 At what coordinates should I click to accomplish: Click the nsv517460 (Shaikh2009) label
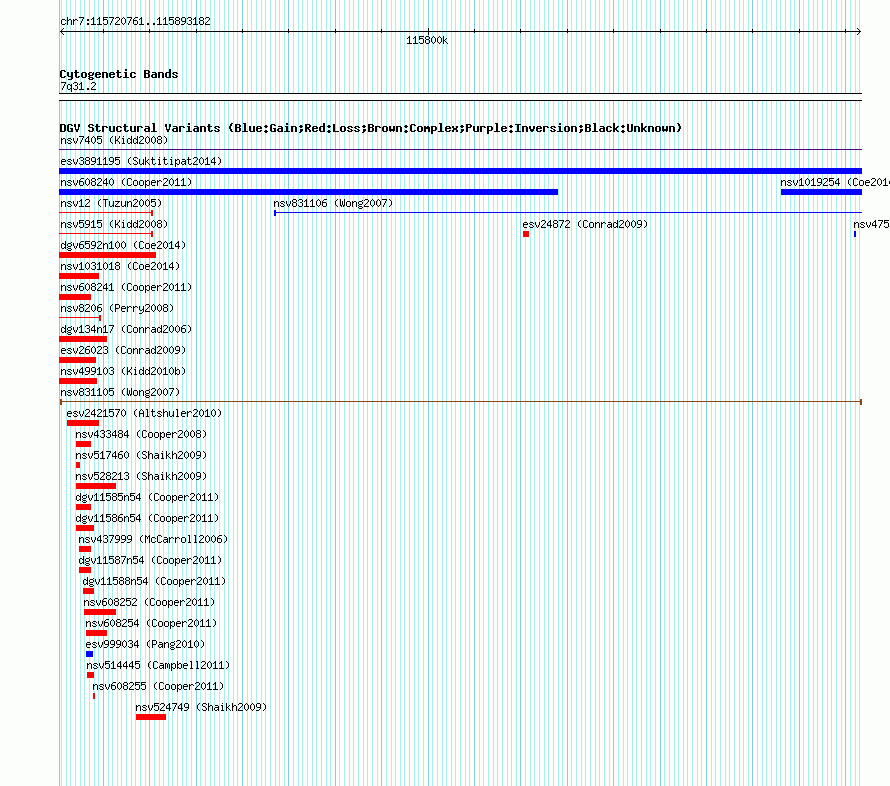[x=141, y=455]
